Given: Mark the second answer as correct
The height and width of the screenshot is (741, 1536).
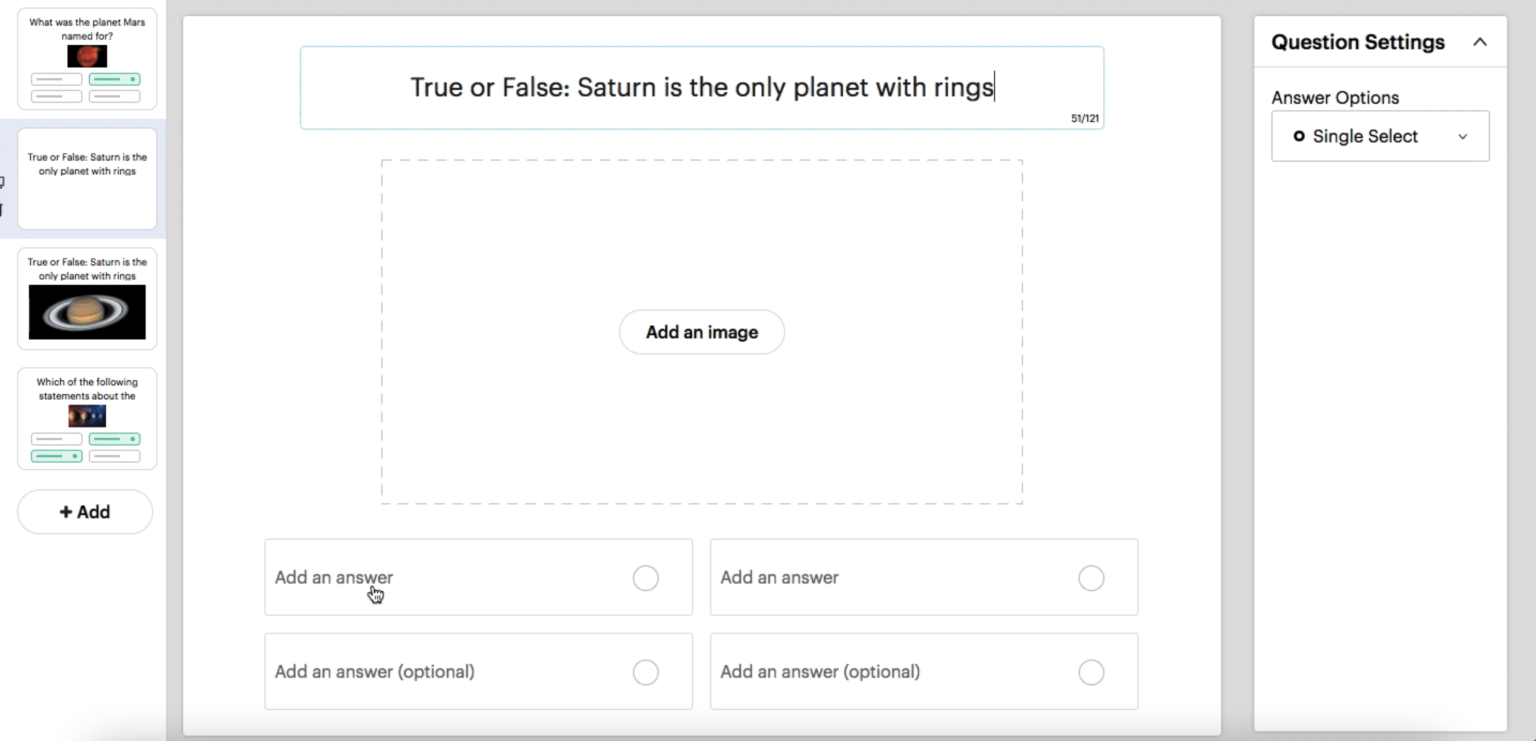Looking at the screenshot, I should tap(1091, 578).
